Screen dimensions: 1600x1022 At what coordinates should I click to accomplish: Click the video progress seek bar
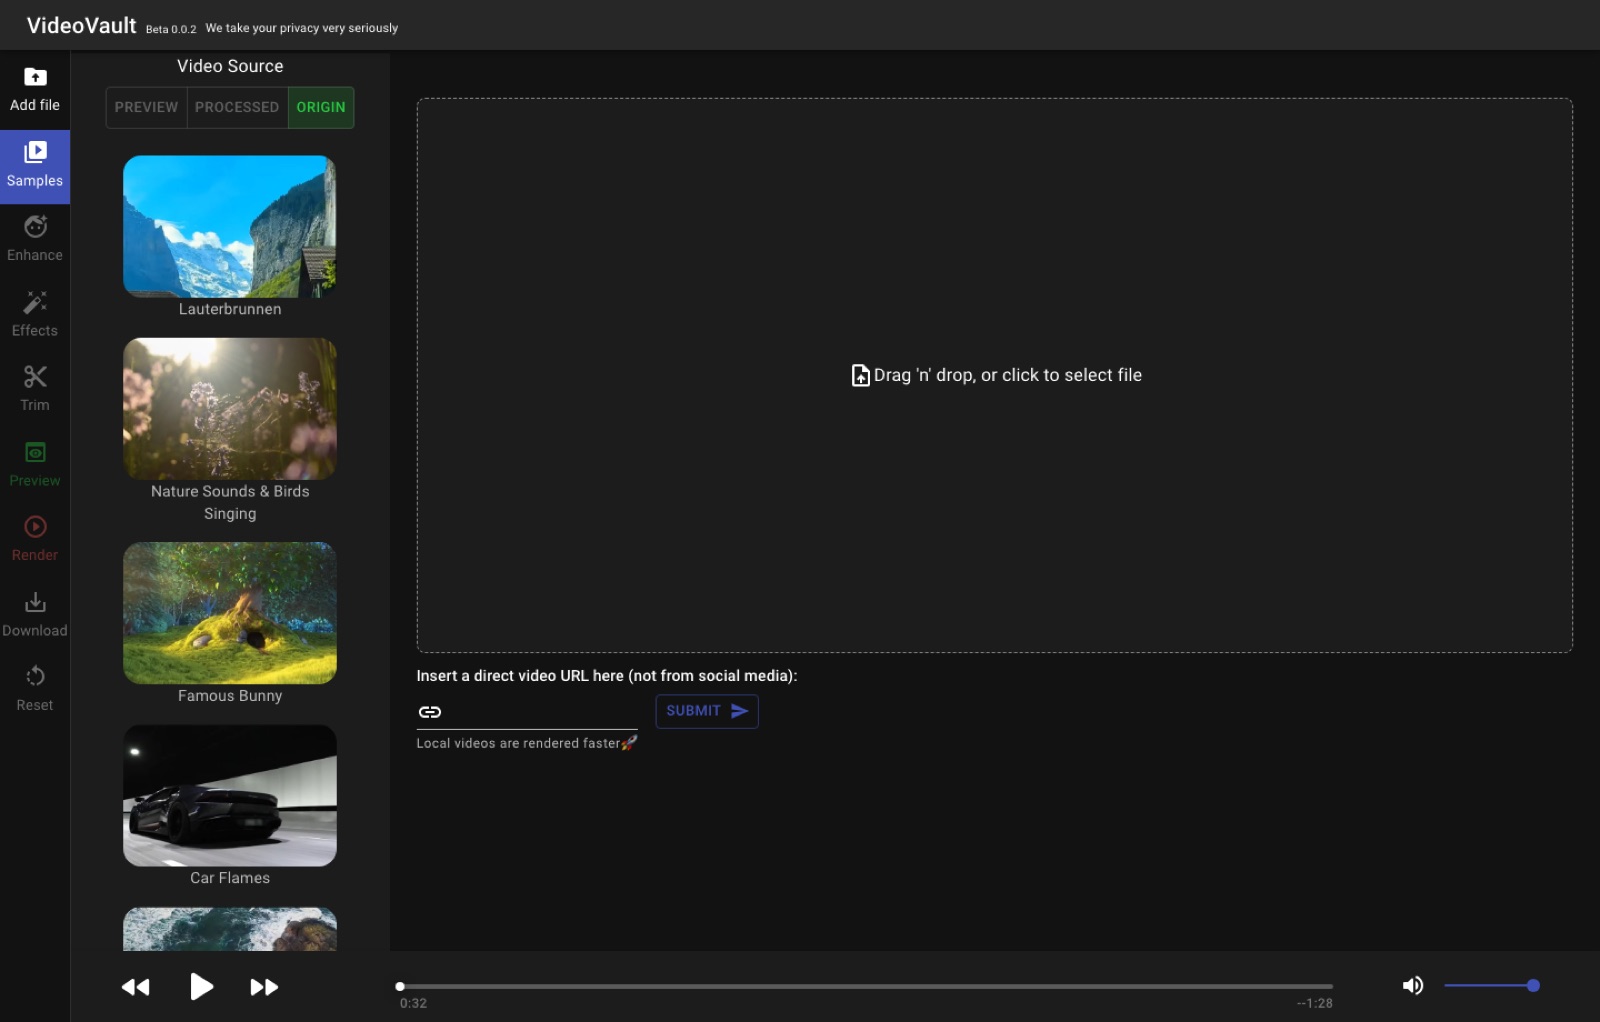[x=866, y=986]
